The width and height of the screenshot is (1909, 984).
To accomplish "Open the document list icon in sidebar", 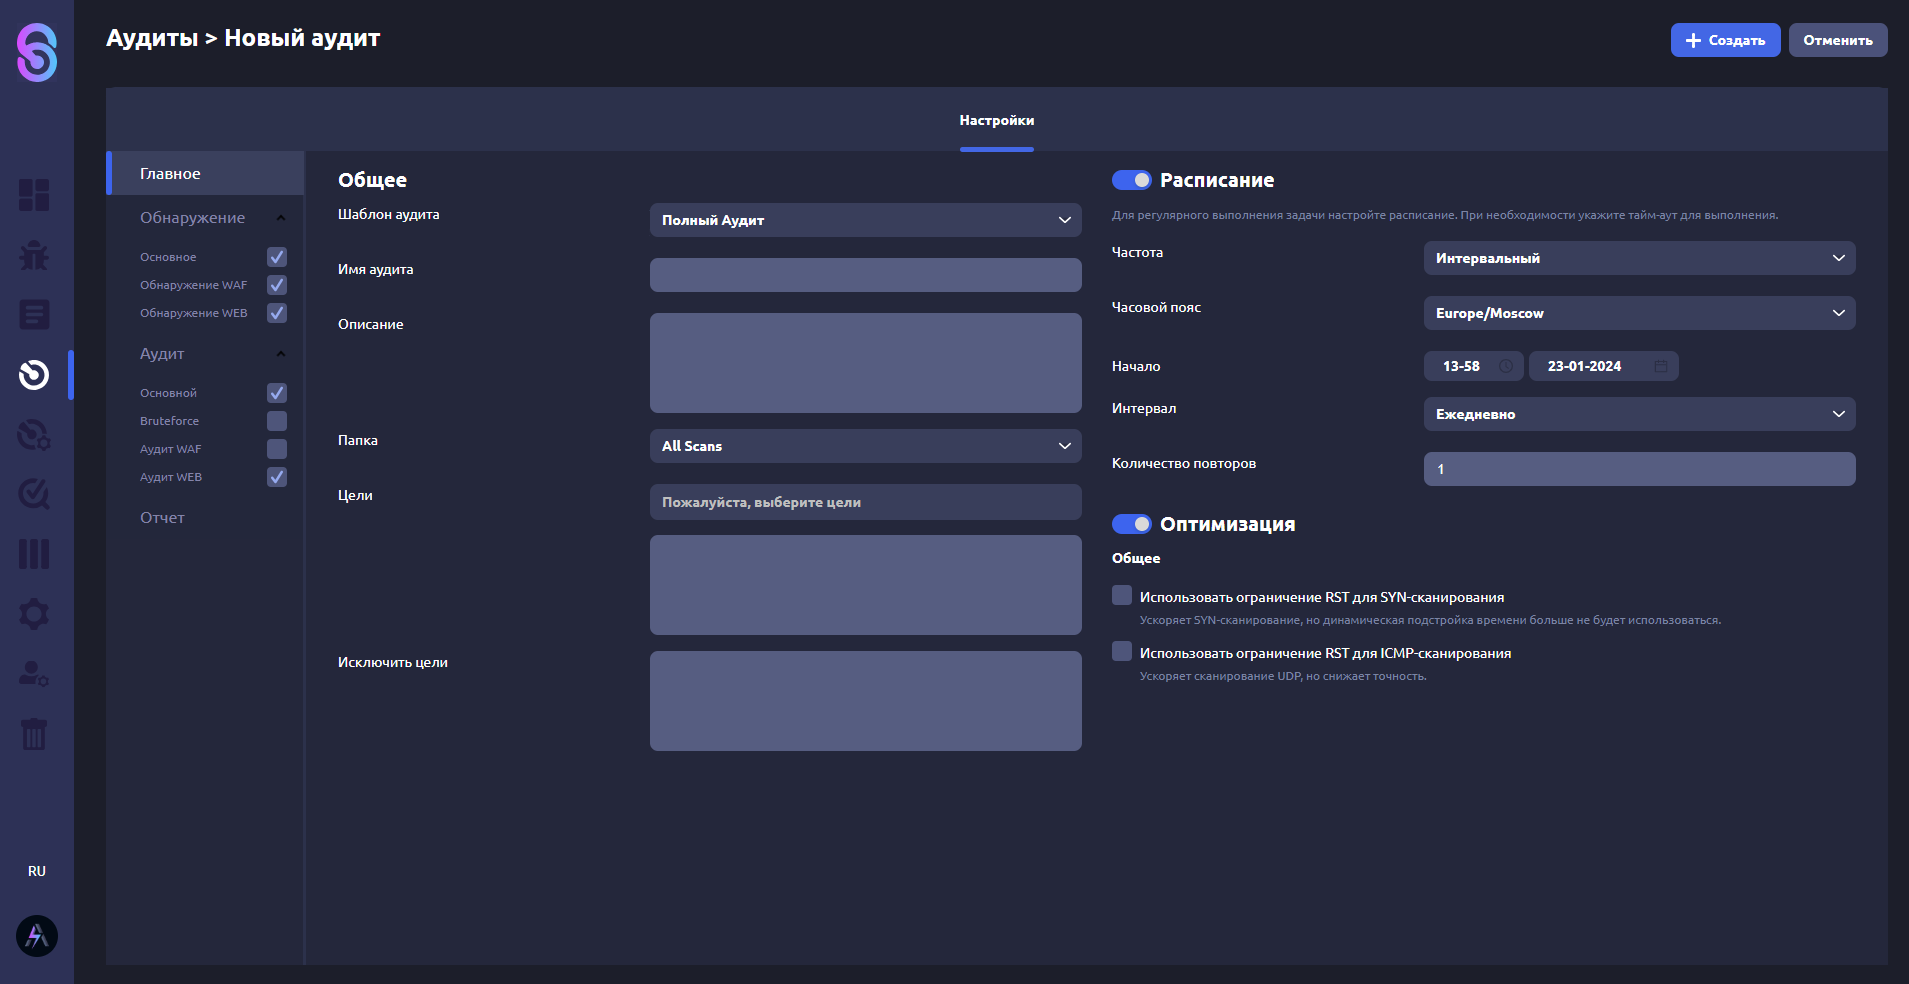I will pos(34,315).
